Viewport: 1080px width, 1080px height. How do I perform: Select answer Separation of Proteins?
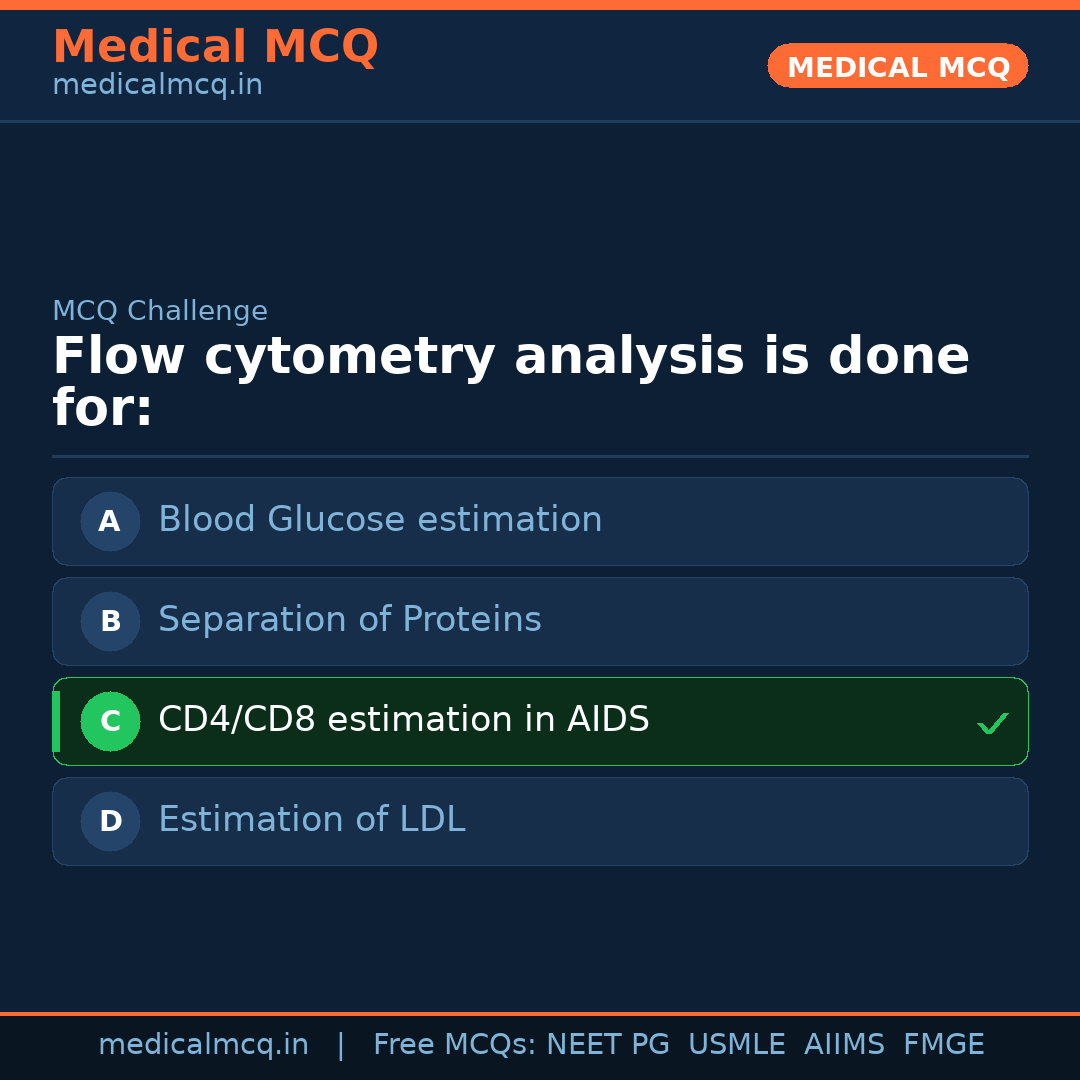[x=349, y=620]
